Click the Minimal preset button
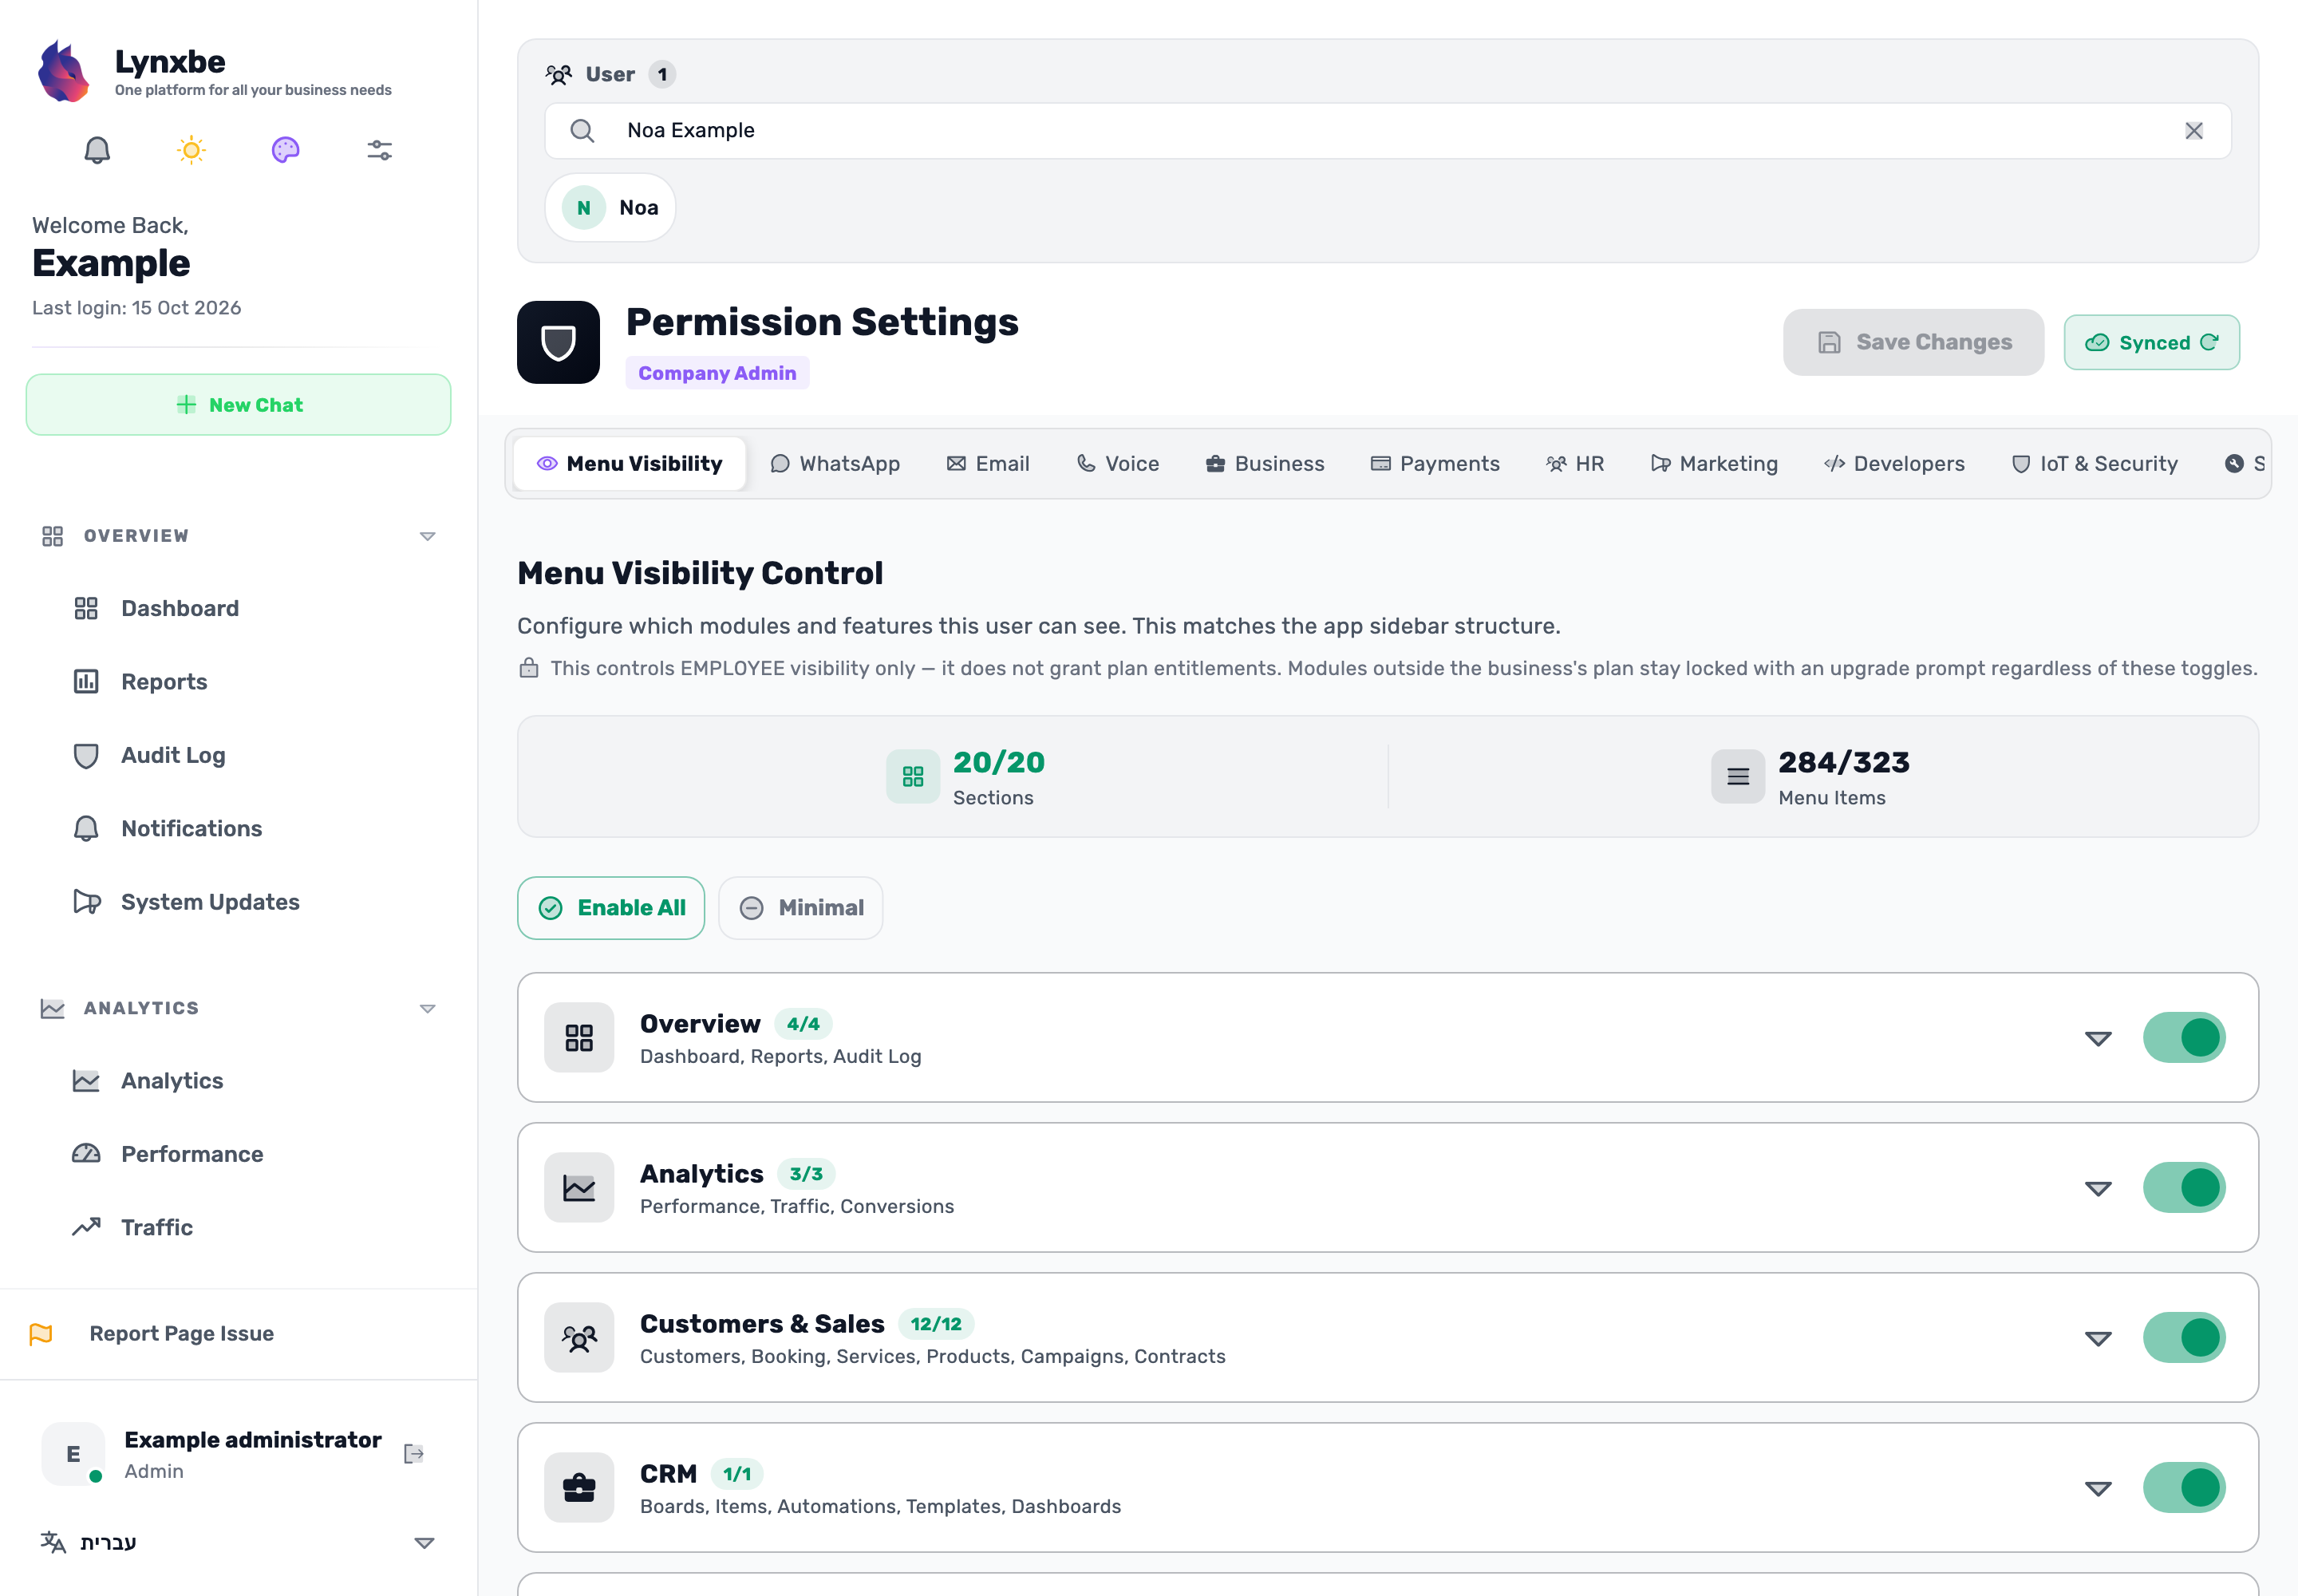 (x=801, y=908)
